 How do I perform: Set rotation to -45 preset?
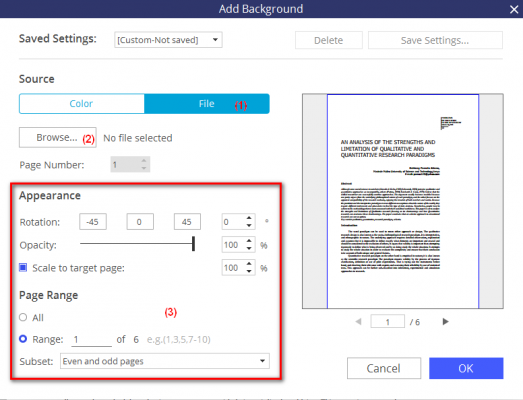pyautogui.click(x=93, y=222)
